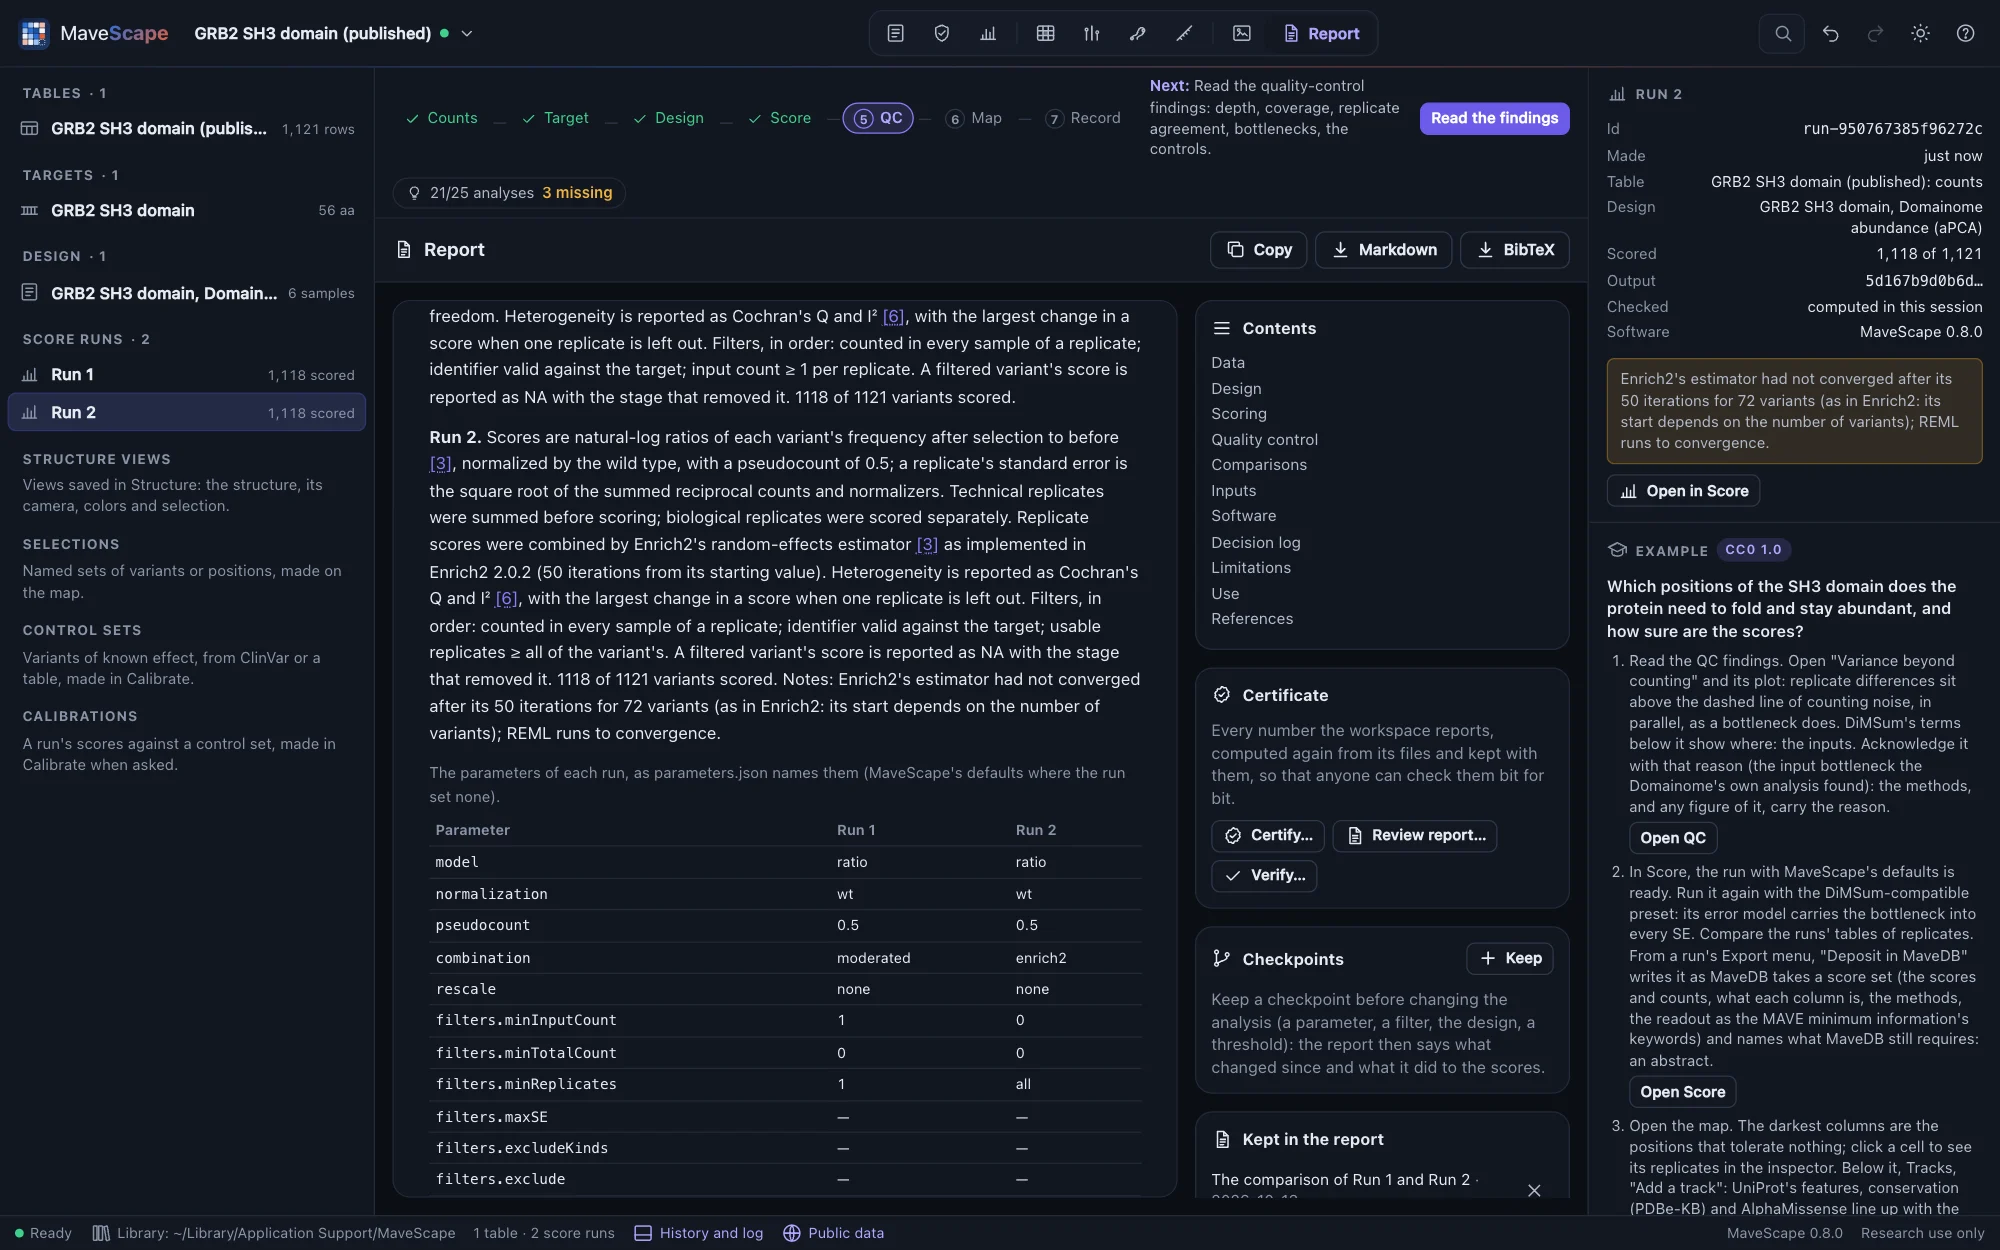Click the Verify... button
Viewport: 2000px width, 1250px height.
[x=1264, y=875]
